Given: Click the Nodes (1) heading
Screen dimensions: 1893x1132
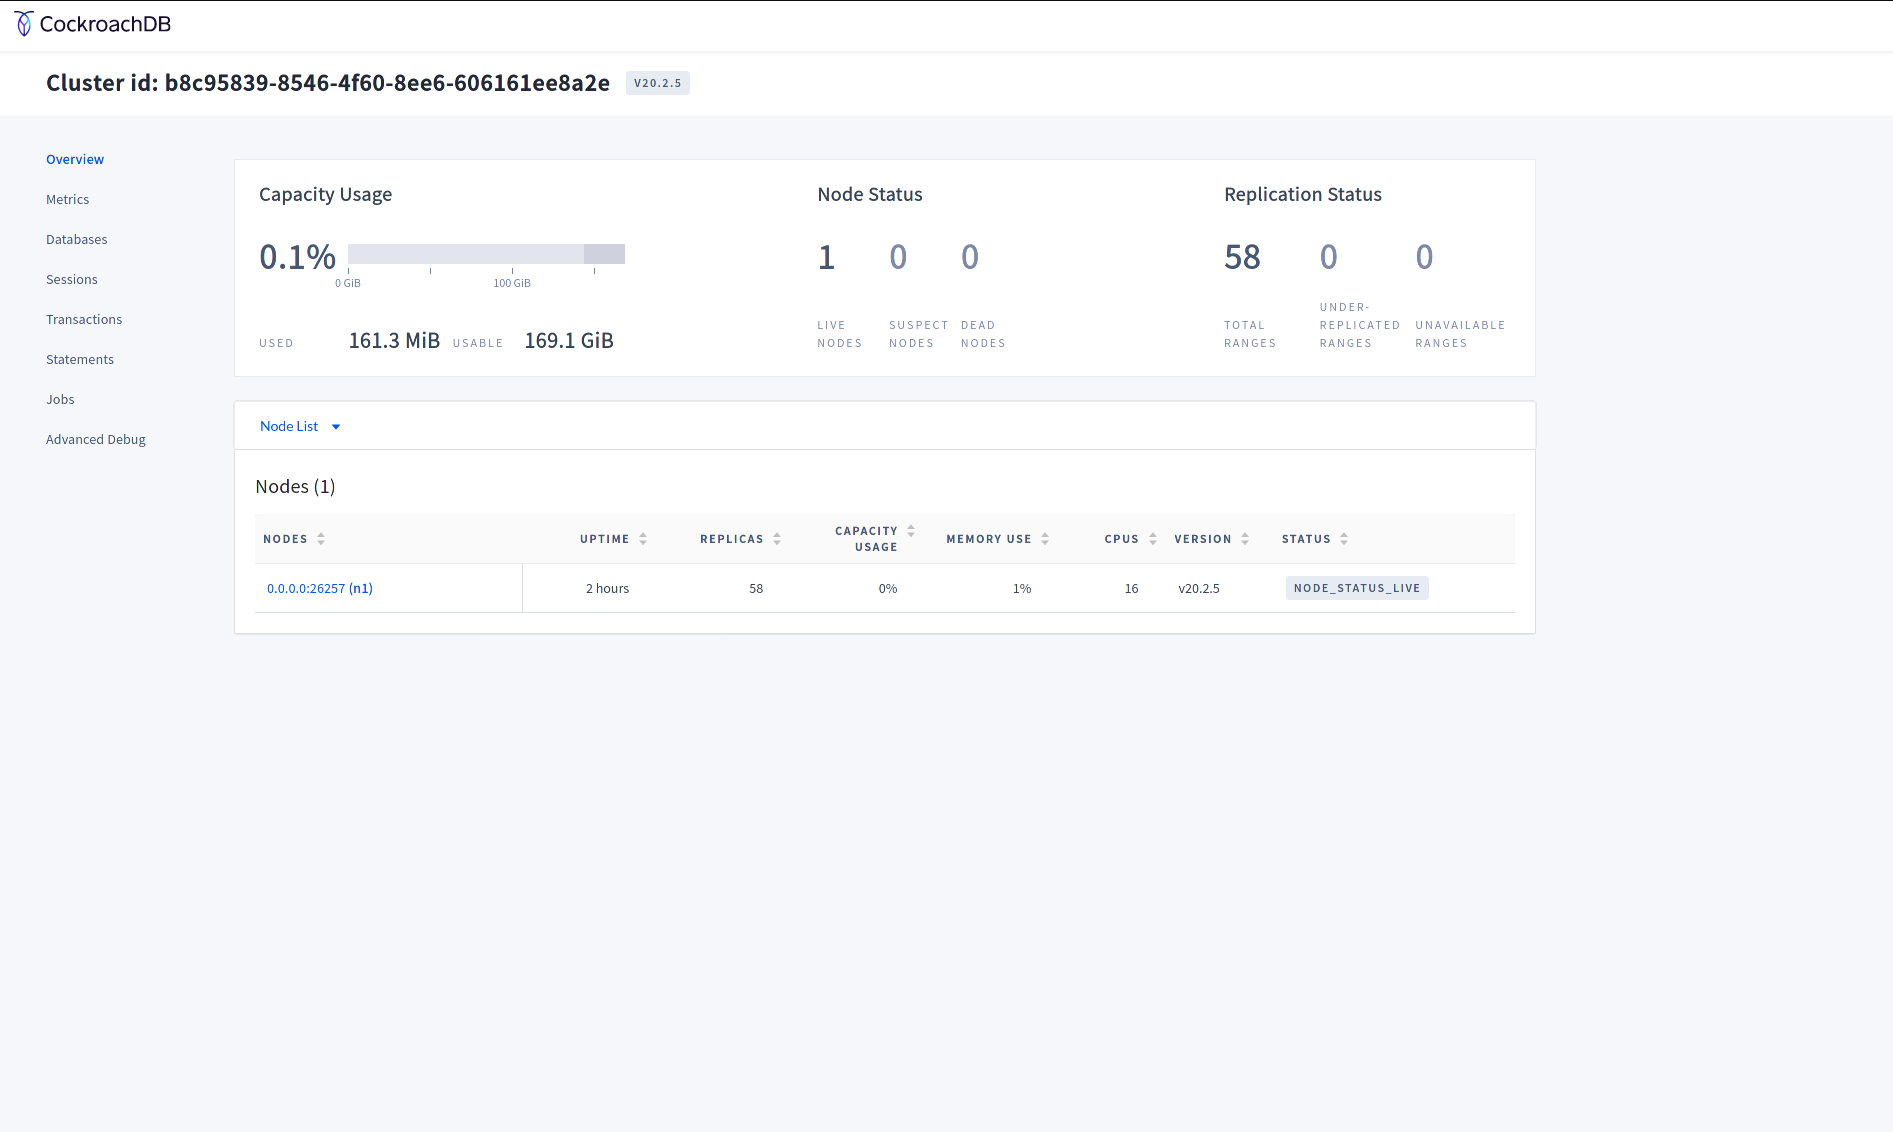Looking at the screenshot, I should tap(295, 486).
